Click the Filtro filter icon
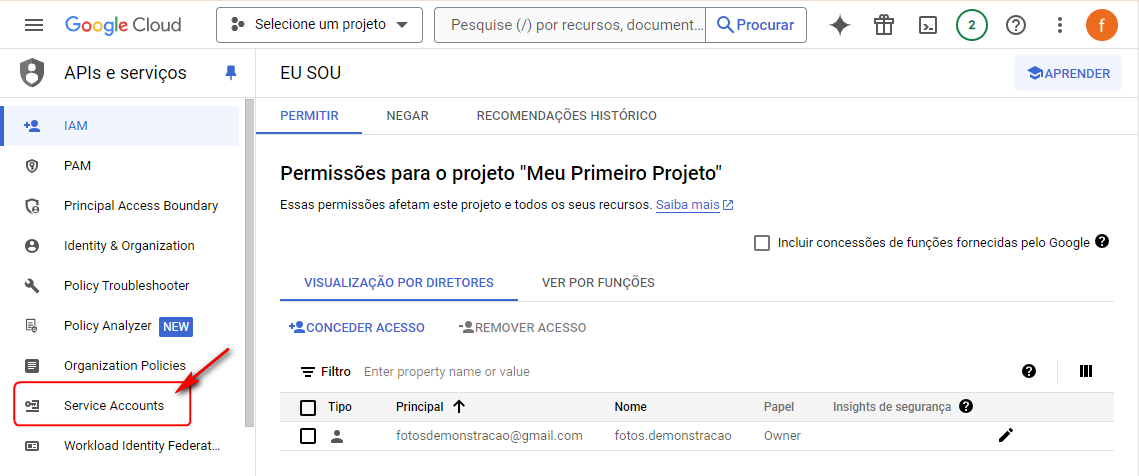Image resolution: width=1139 pixels, height=476 pixels. (x=308, y=372)
